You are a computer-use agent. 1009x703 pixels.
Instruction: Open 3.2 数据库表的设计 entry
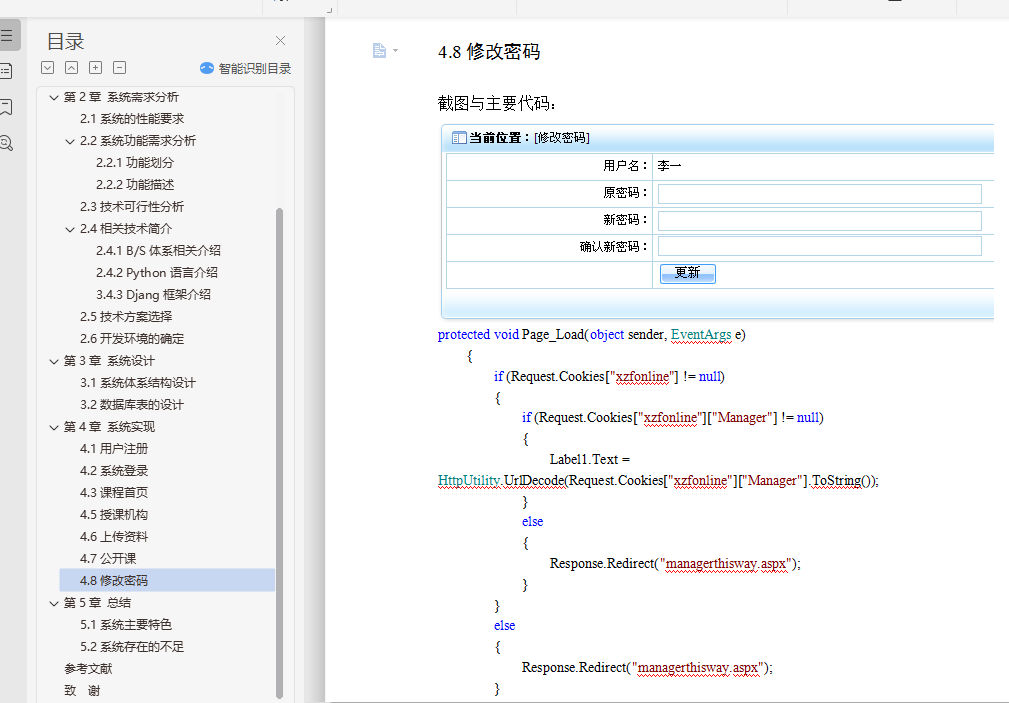(x=132, y=404)
